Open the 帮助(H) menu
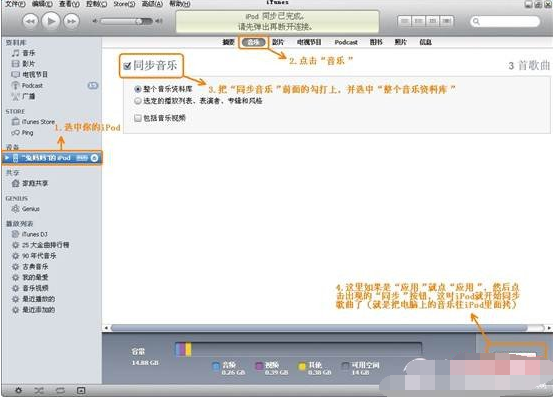The image size is (553, 398). pos(180,4)
